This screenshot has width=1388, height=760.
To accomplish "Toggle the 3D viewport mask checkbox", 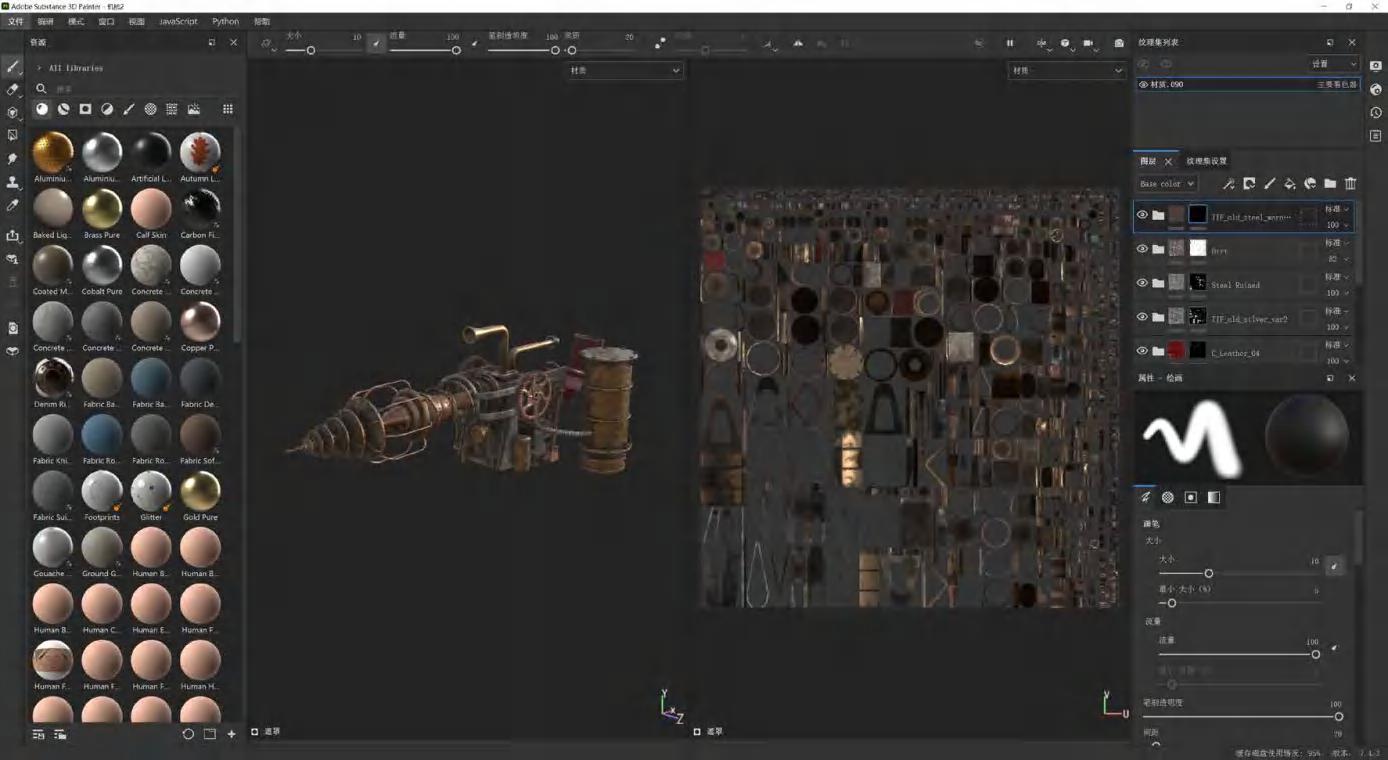I will pos(254,732).
